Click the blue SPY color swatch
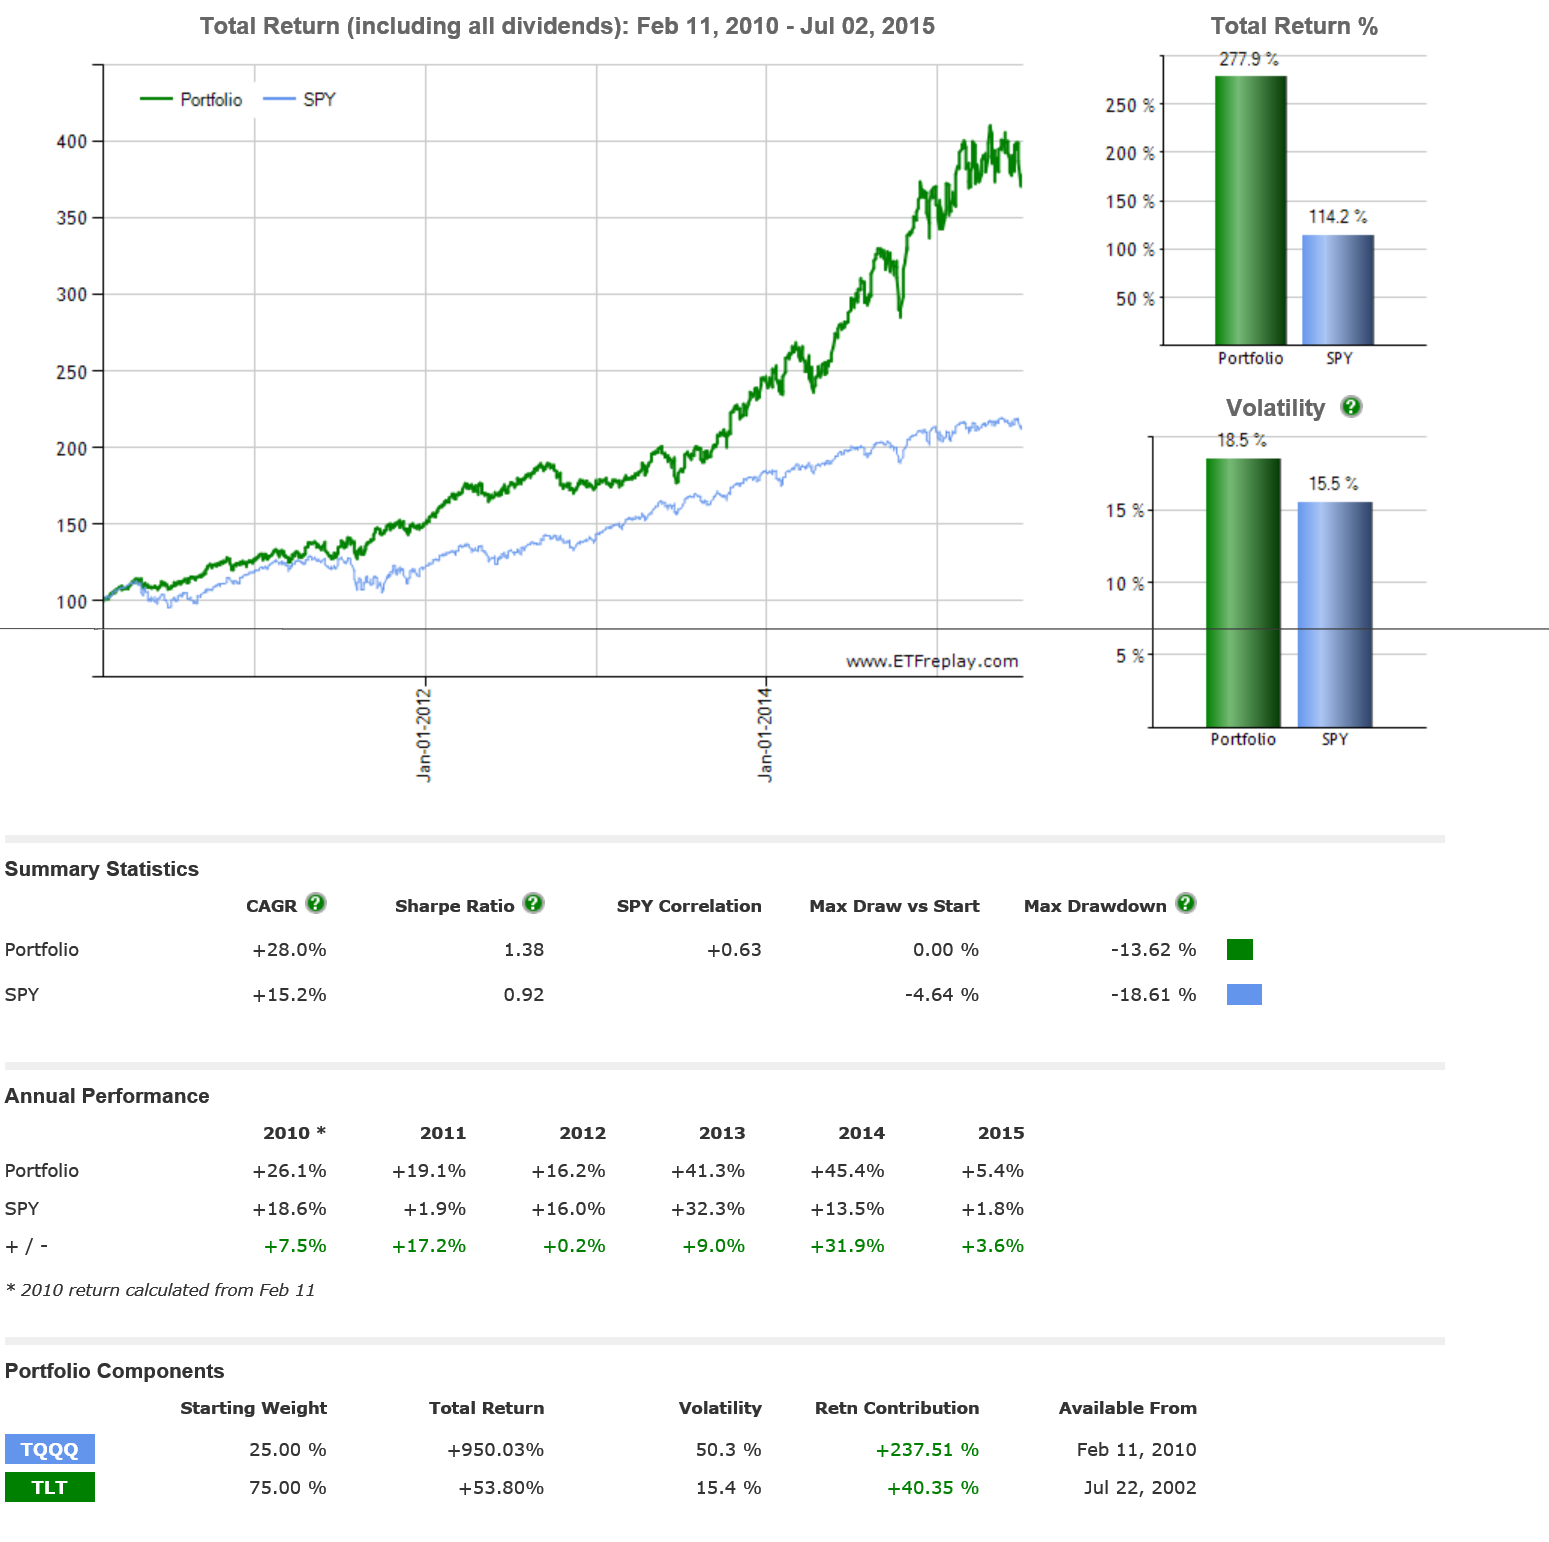This screenshot has height=1542, width=1549. click(x=1244, y=994)
